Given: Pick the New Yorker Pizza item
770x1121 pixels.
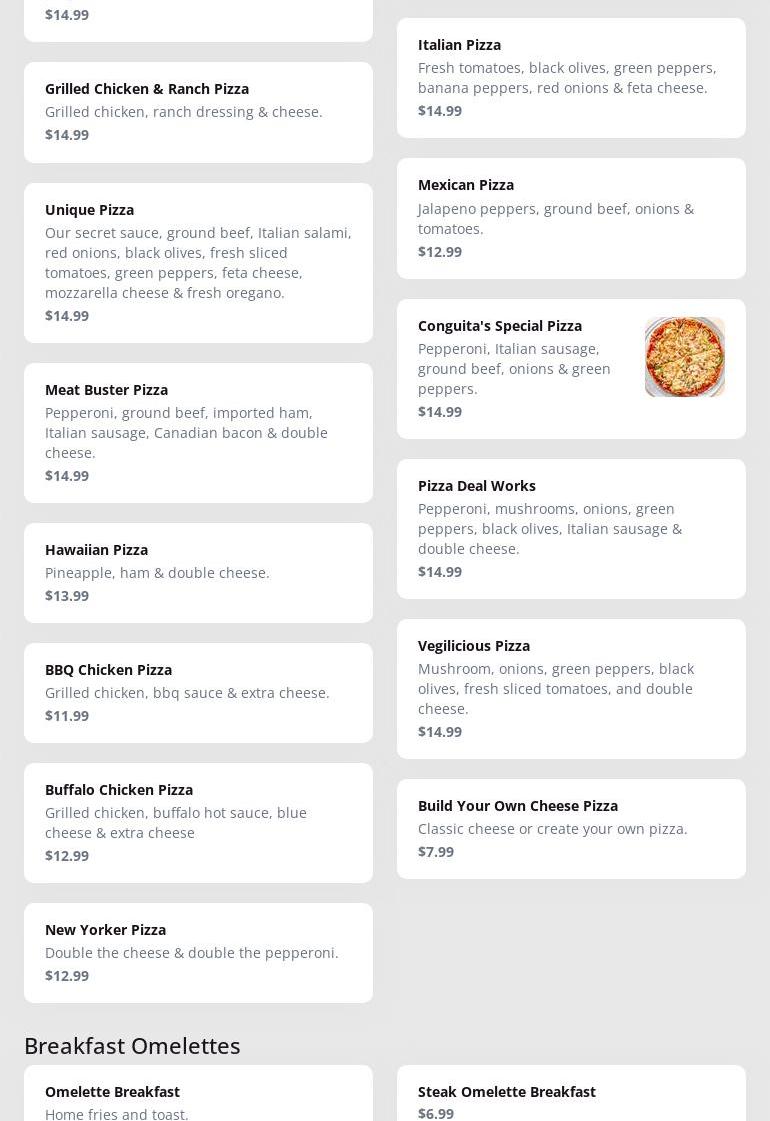Looking at the screenshot, I should [x=198, y=952].
